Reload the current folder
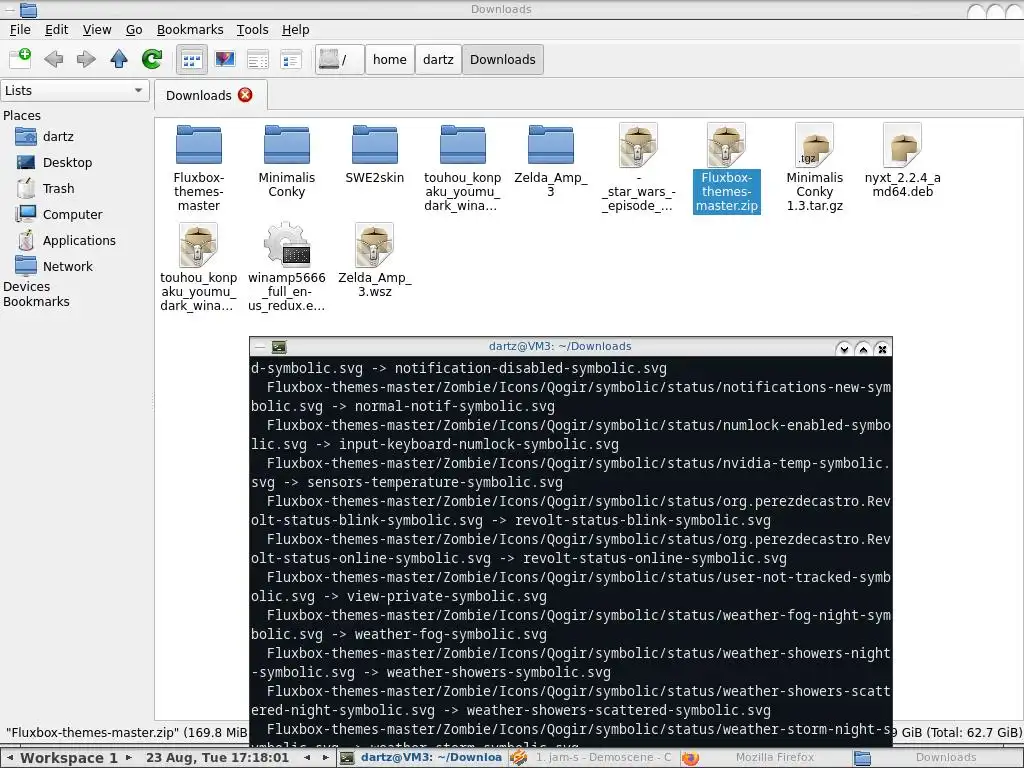 [x=152, y=59]
